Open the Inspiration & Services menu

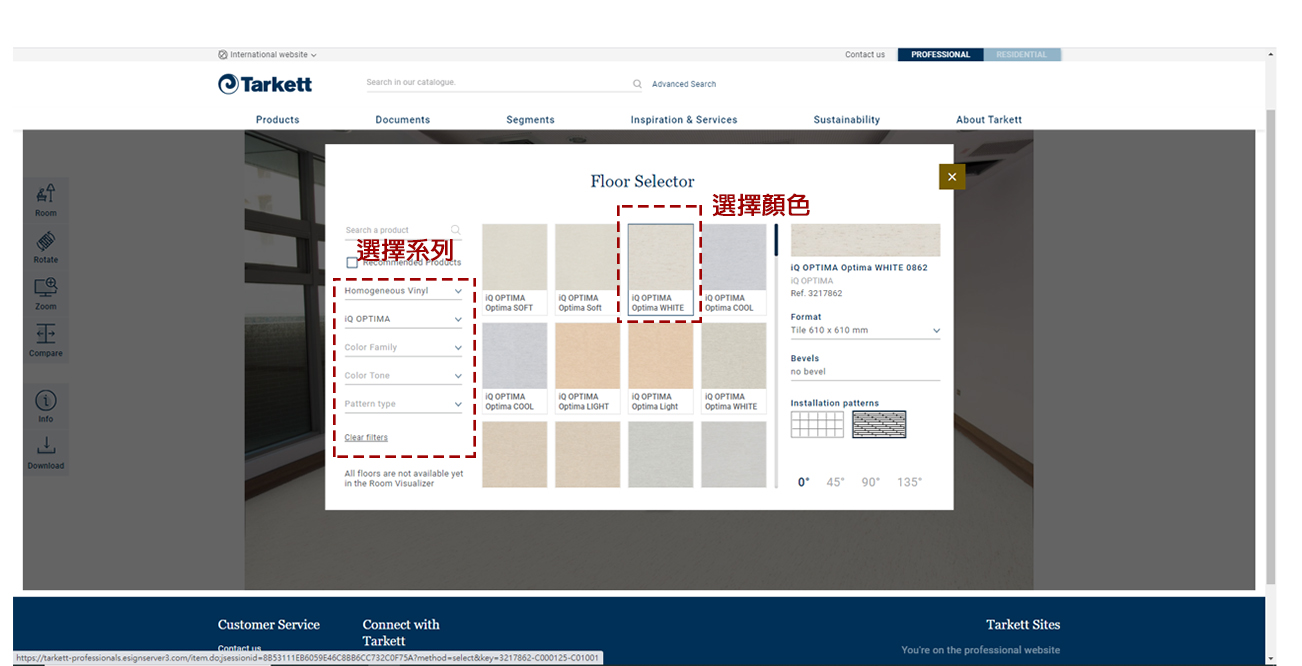[684, 120]
